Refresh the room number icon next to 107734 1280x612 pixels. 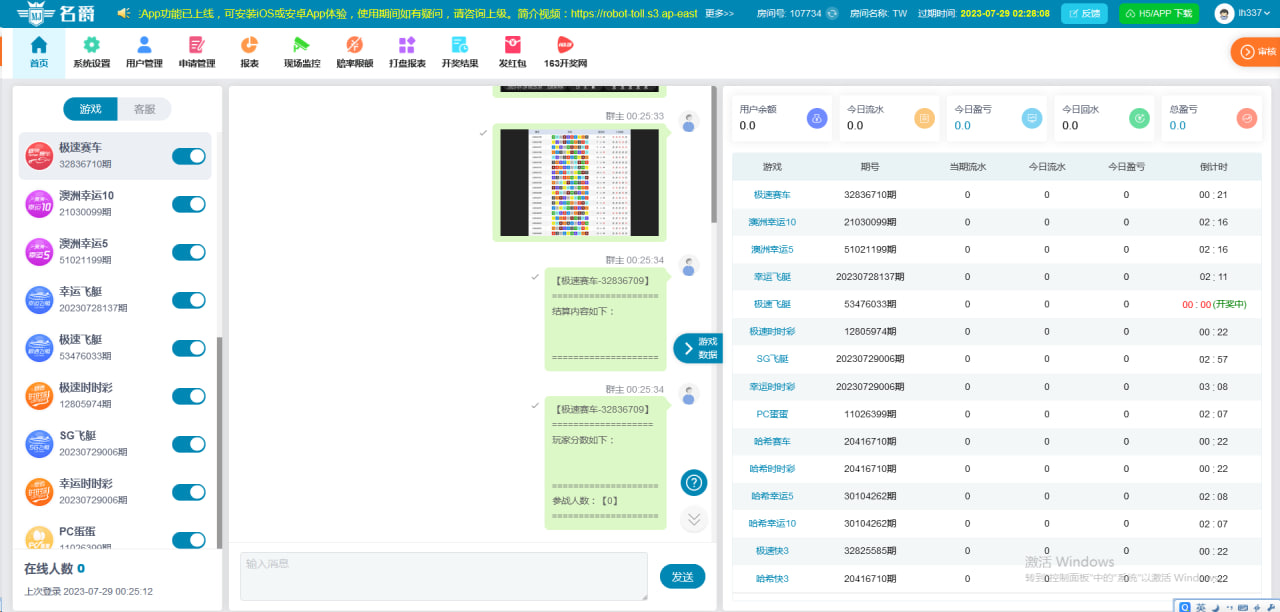[x=832, y=14]
